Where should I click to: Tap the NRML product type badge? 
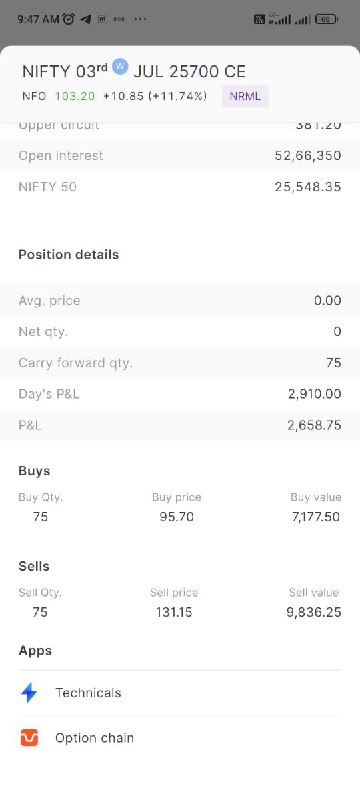(245, 96)
